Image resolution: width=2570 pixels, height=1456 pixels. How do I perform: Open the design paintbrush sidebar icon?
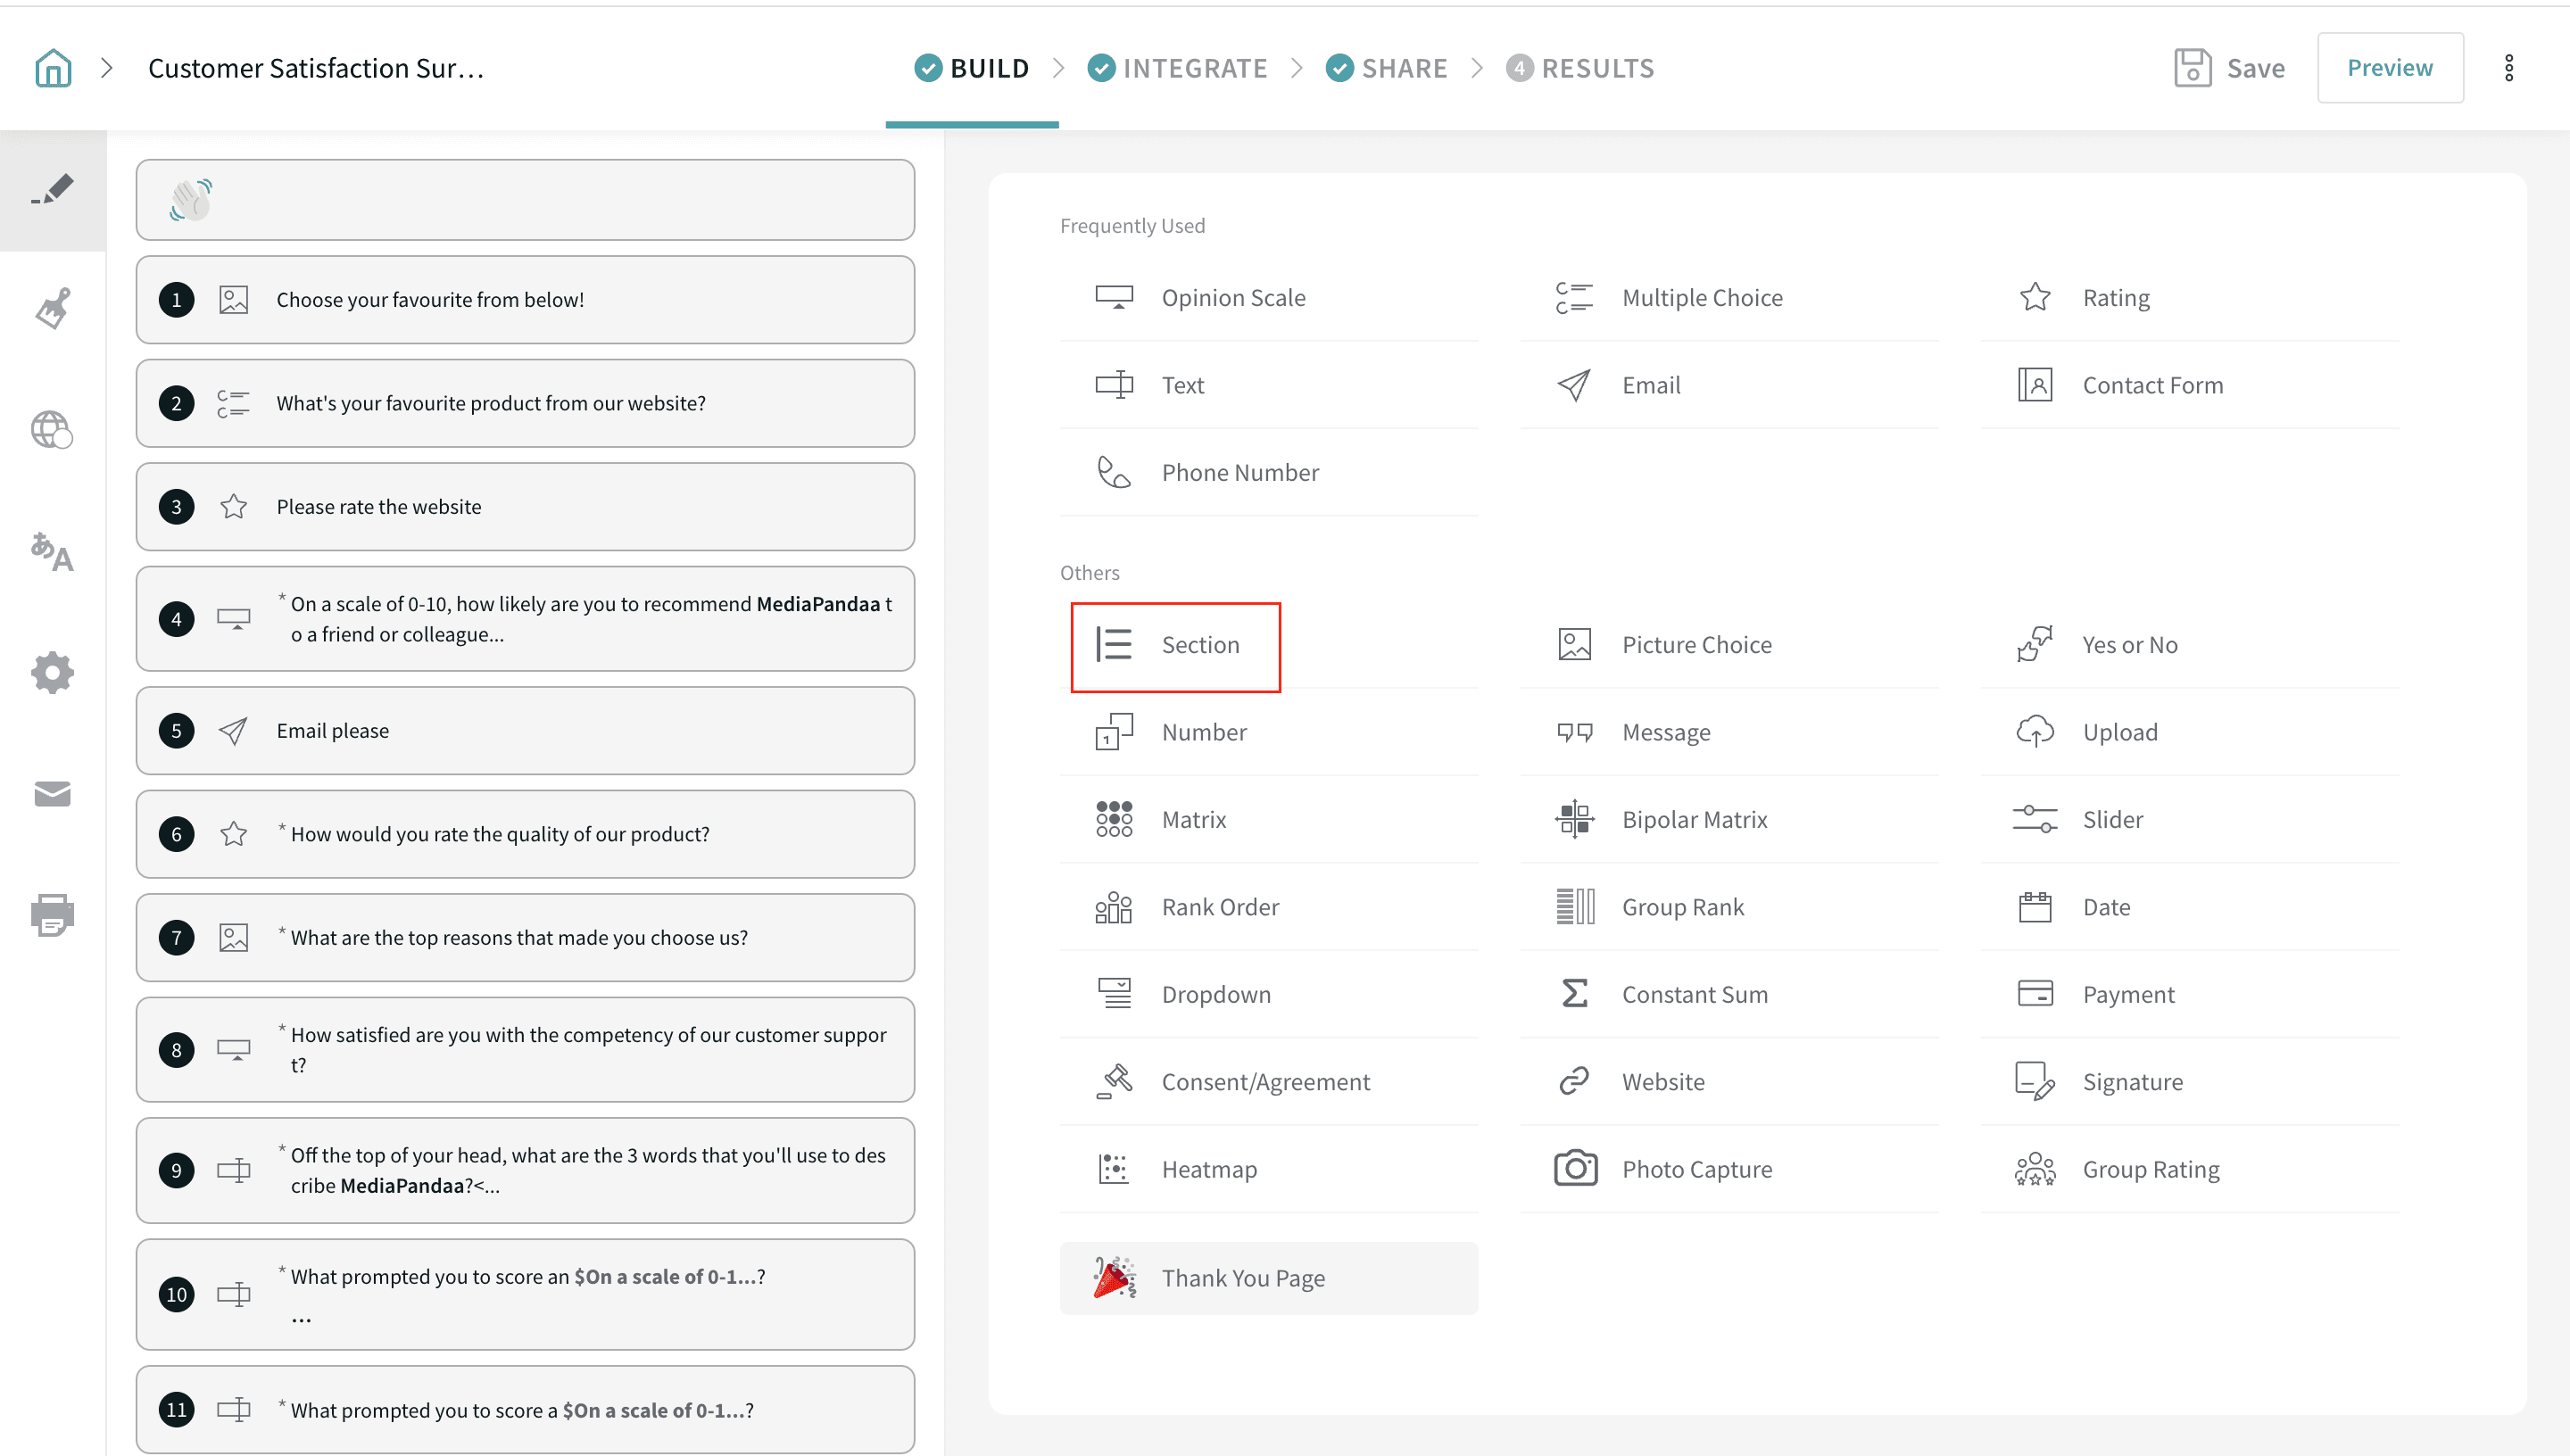[x=53, y=310]
